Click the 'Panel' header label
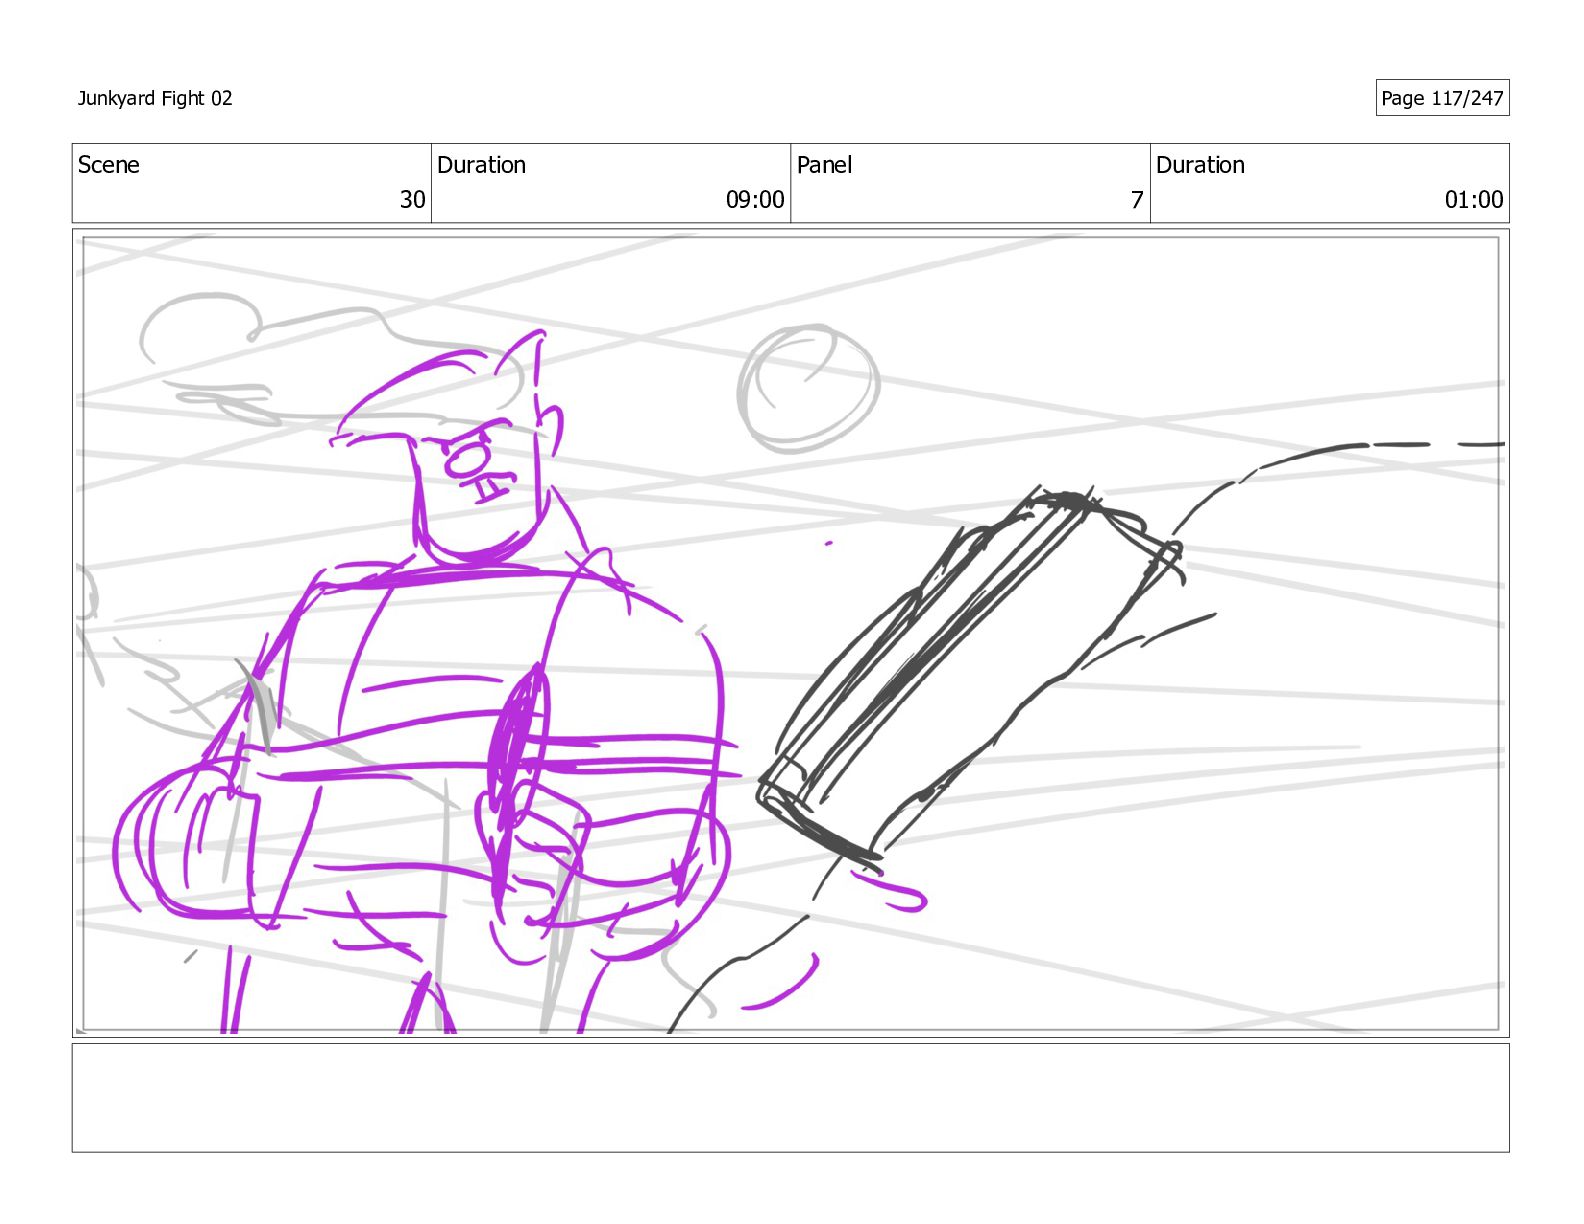 point(824,165)
